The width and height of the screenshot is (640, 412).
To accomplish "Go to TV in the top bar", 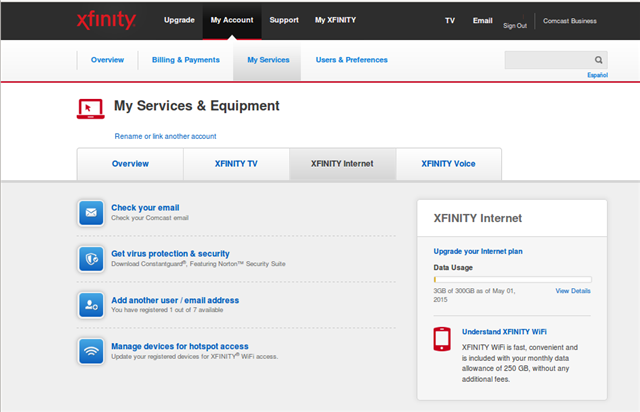I will 450,20.
